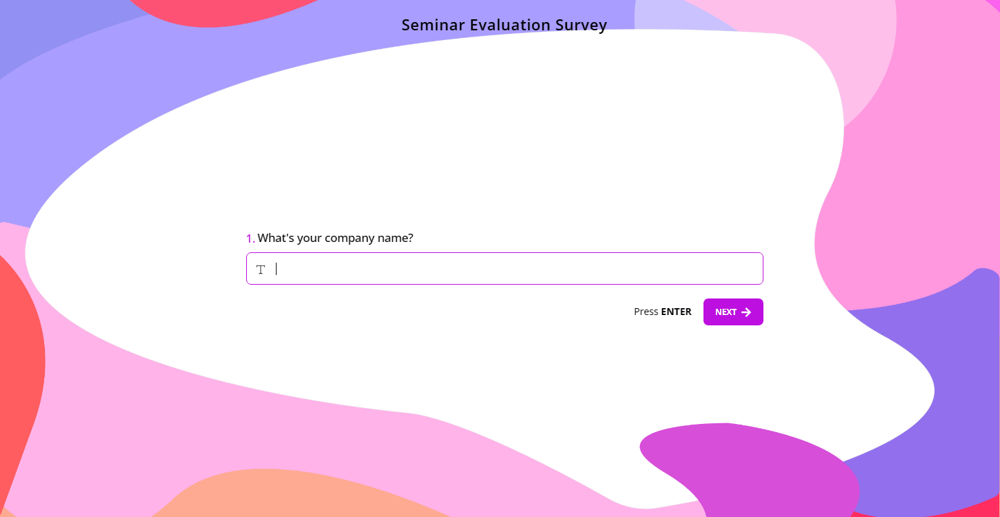Click the question number "1."

coord(250,238)
